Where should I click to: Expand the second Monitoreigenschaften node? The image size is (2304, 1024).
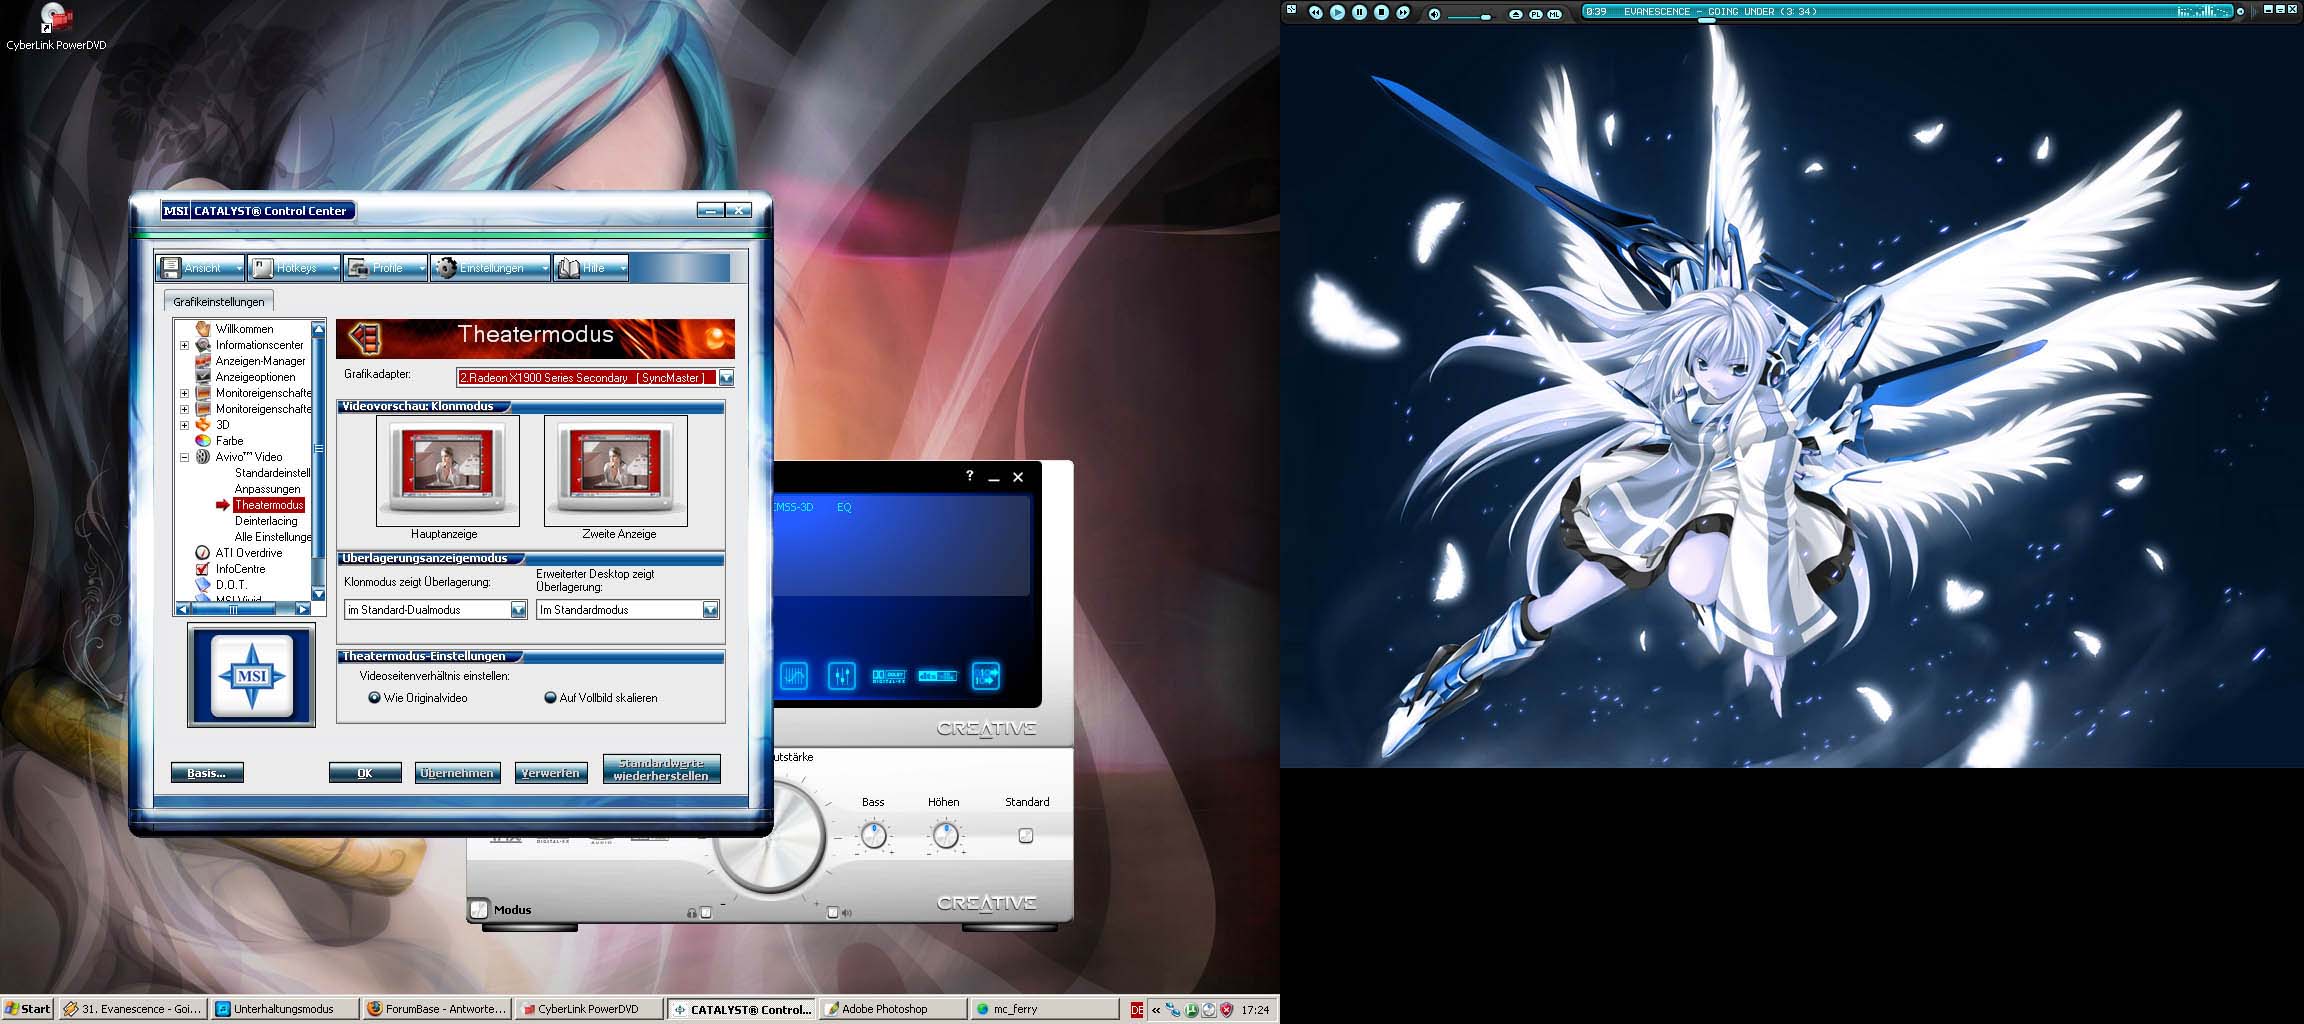click(184, 409)
